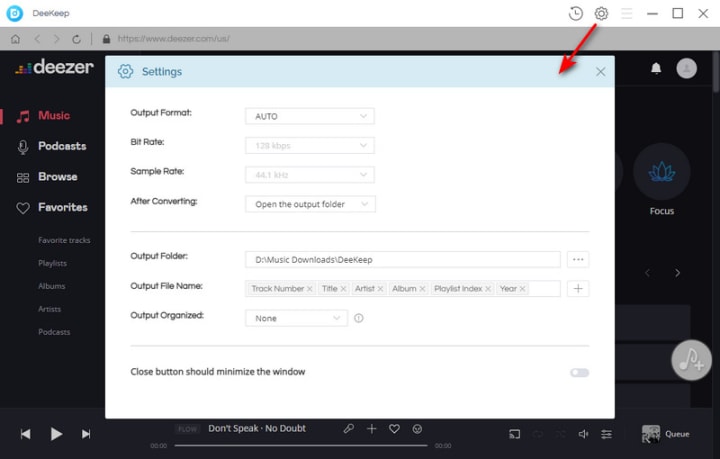This screenshot has width=720, height=459.
Task: Open the Output Organized dropdown
Action: click(x=296, y=318)
